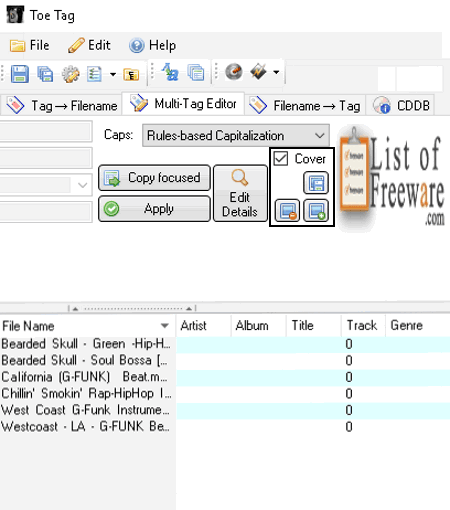This screenshot has width=450, height=510.
Task: Click the Copy focused button
Action: 154,178
